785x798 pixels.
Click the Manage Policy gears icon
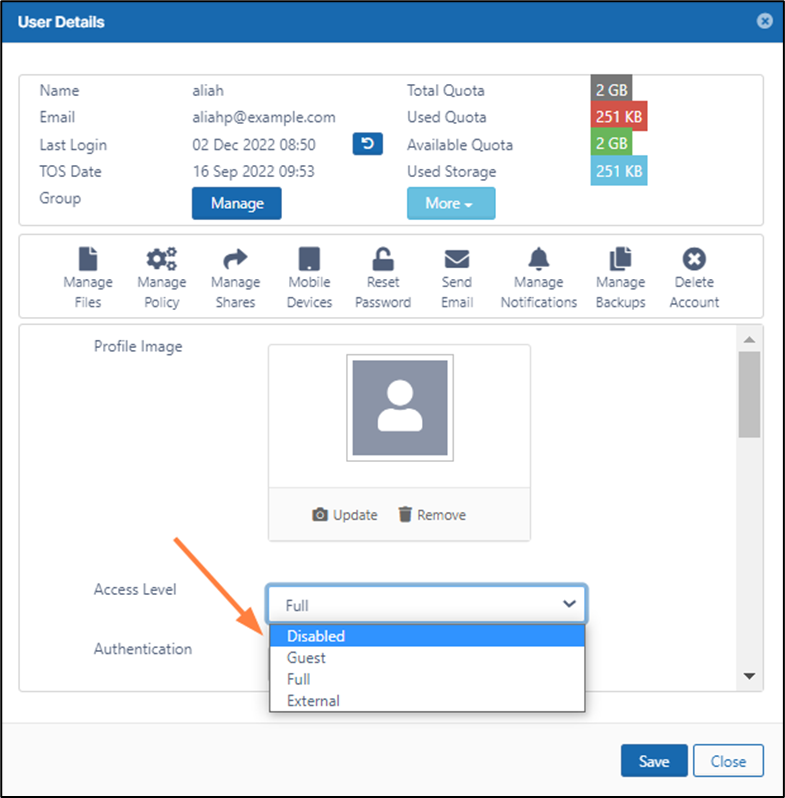pos(162,259)
